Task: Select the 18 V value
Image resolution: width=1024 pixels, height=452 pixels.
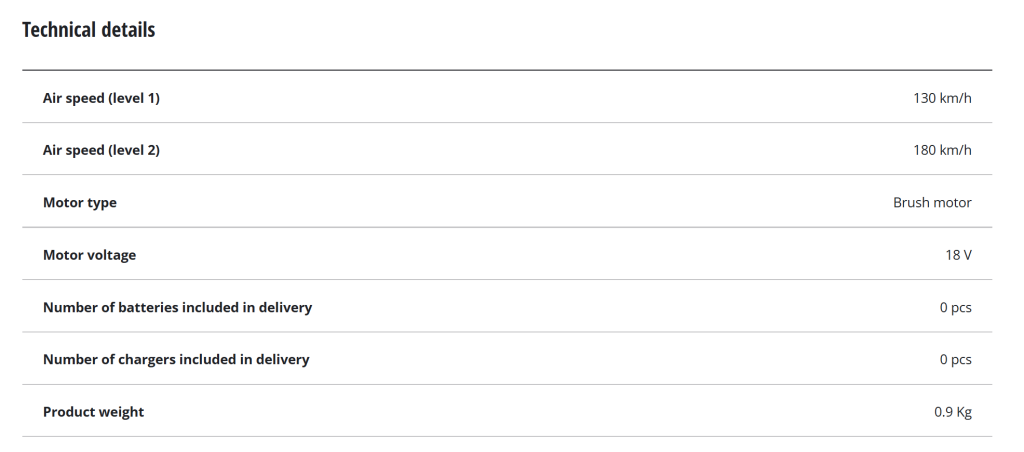Action: pyautogui.click(x=958, y=255)
